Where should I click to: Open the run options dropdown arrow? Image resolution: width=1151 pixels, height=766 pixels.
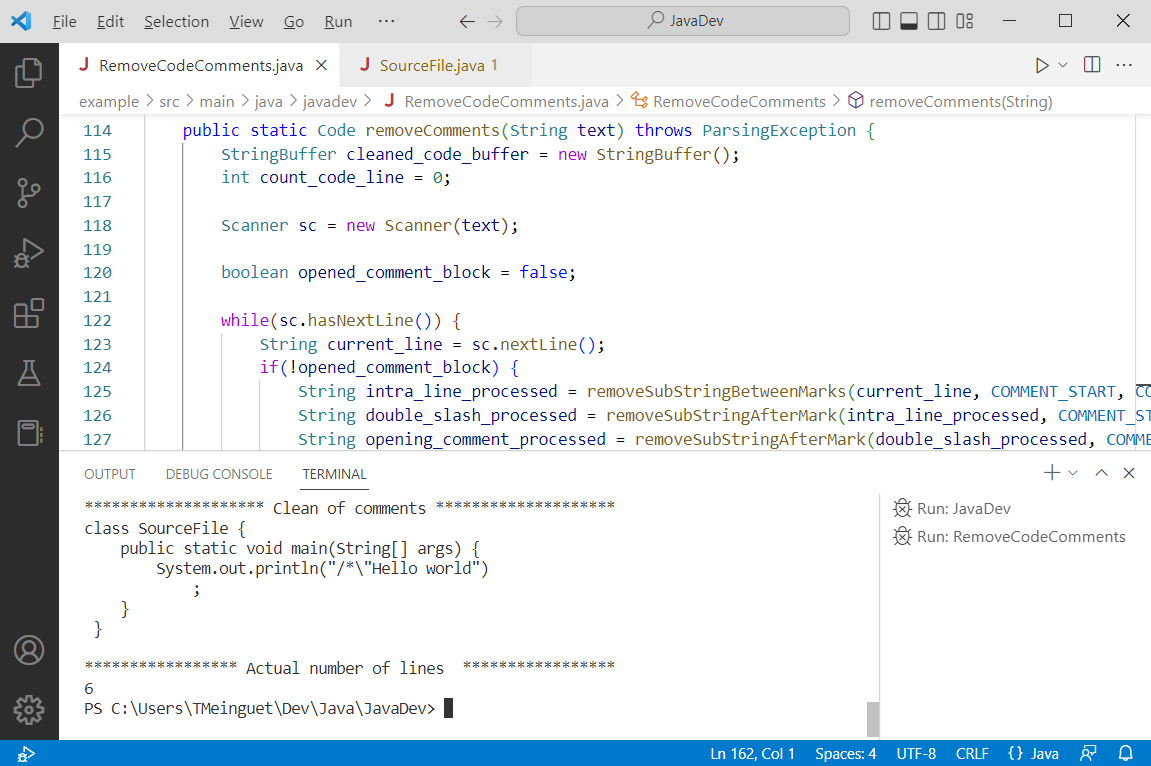pyautogui.click(x=1063, y=66)
